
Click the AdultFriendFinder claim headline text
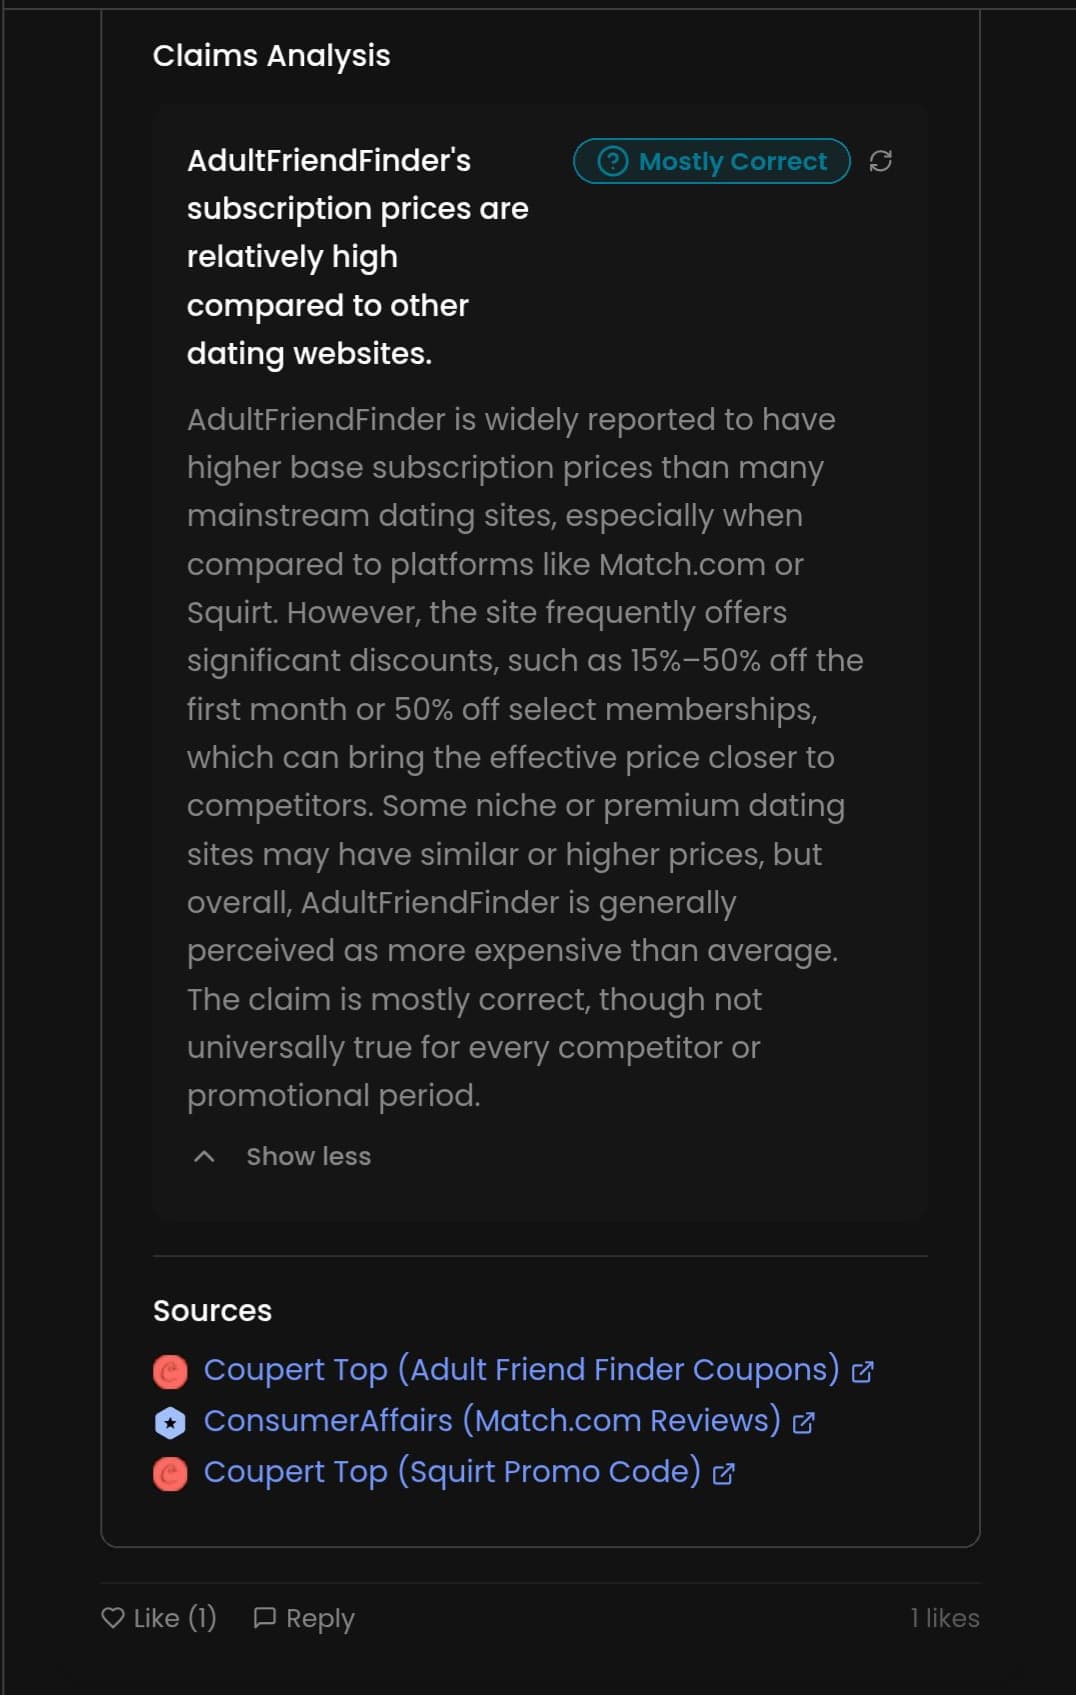357,257
